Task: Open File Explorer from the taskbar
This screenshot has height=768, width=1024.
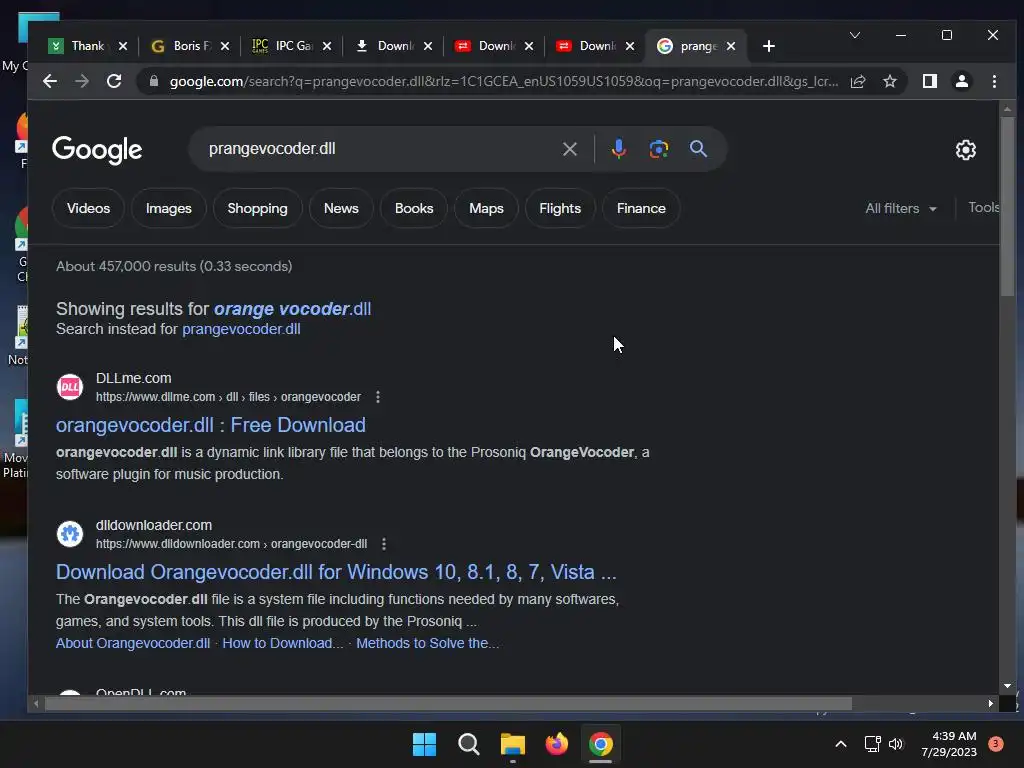Action: (x=513, y=744)
